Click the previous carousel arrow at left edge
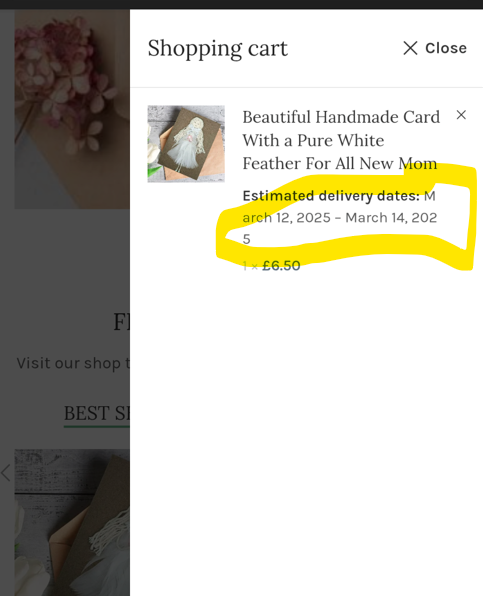483x596 pixels. (5, 473)
